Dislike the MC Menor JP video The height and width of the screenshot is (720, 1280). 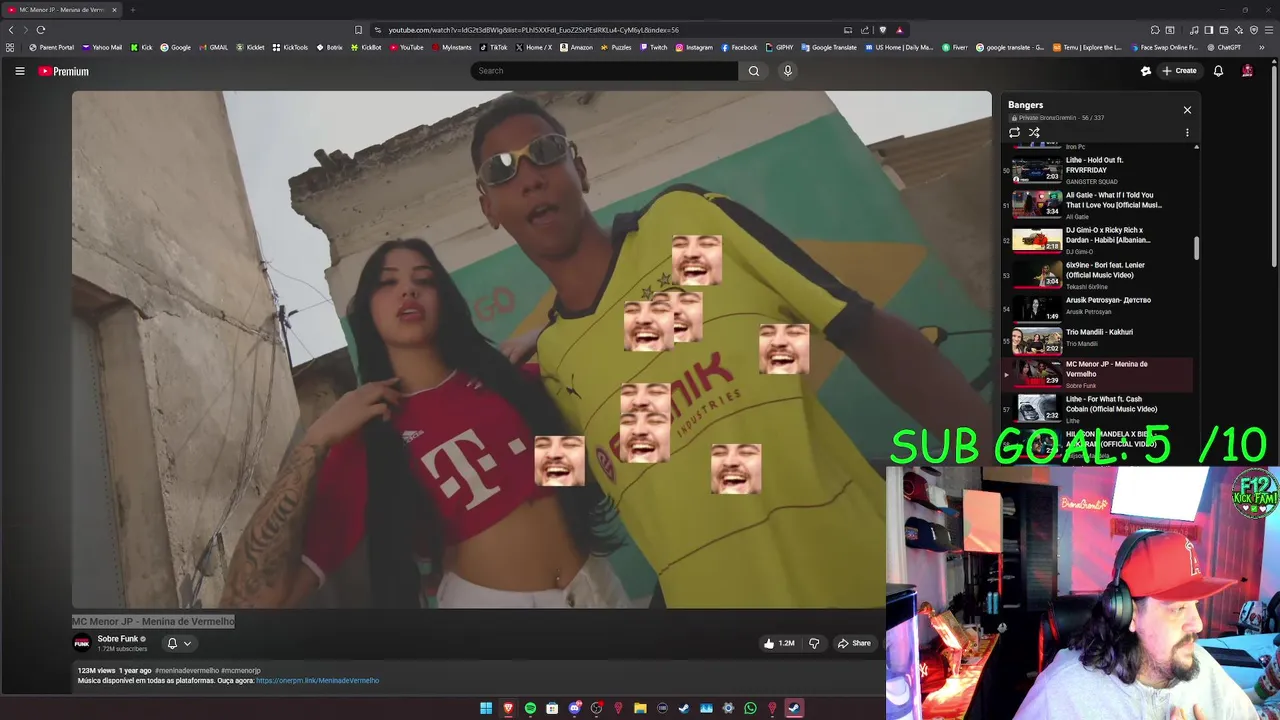pos(814,643)
